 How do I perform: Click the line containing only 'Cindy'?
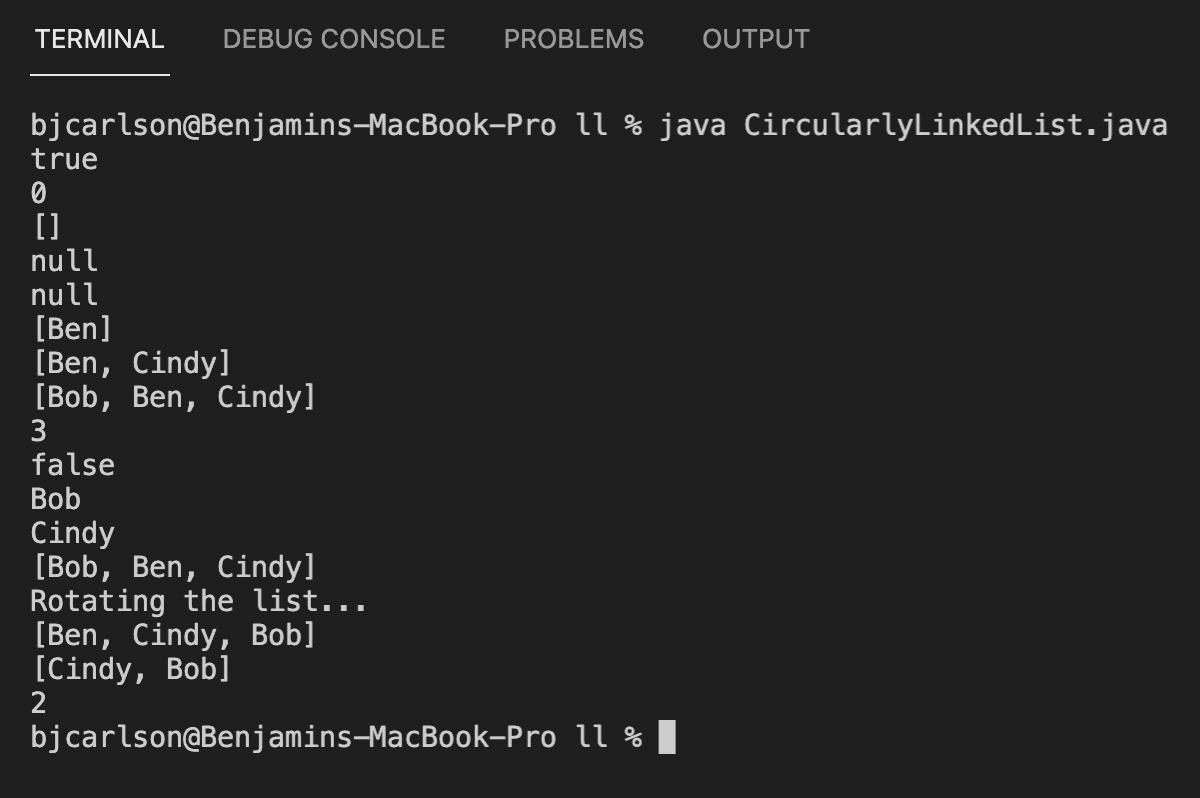73,533
